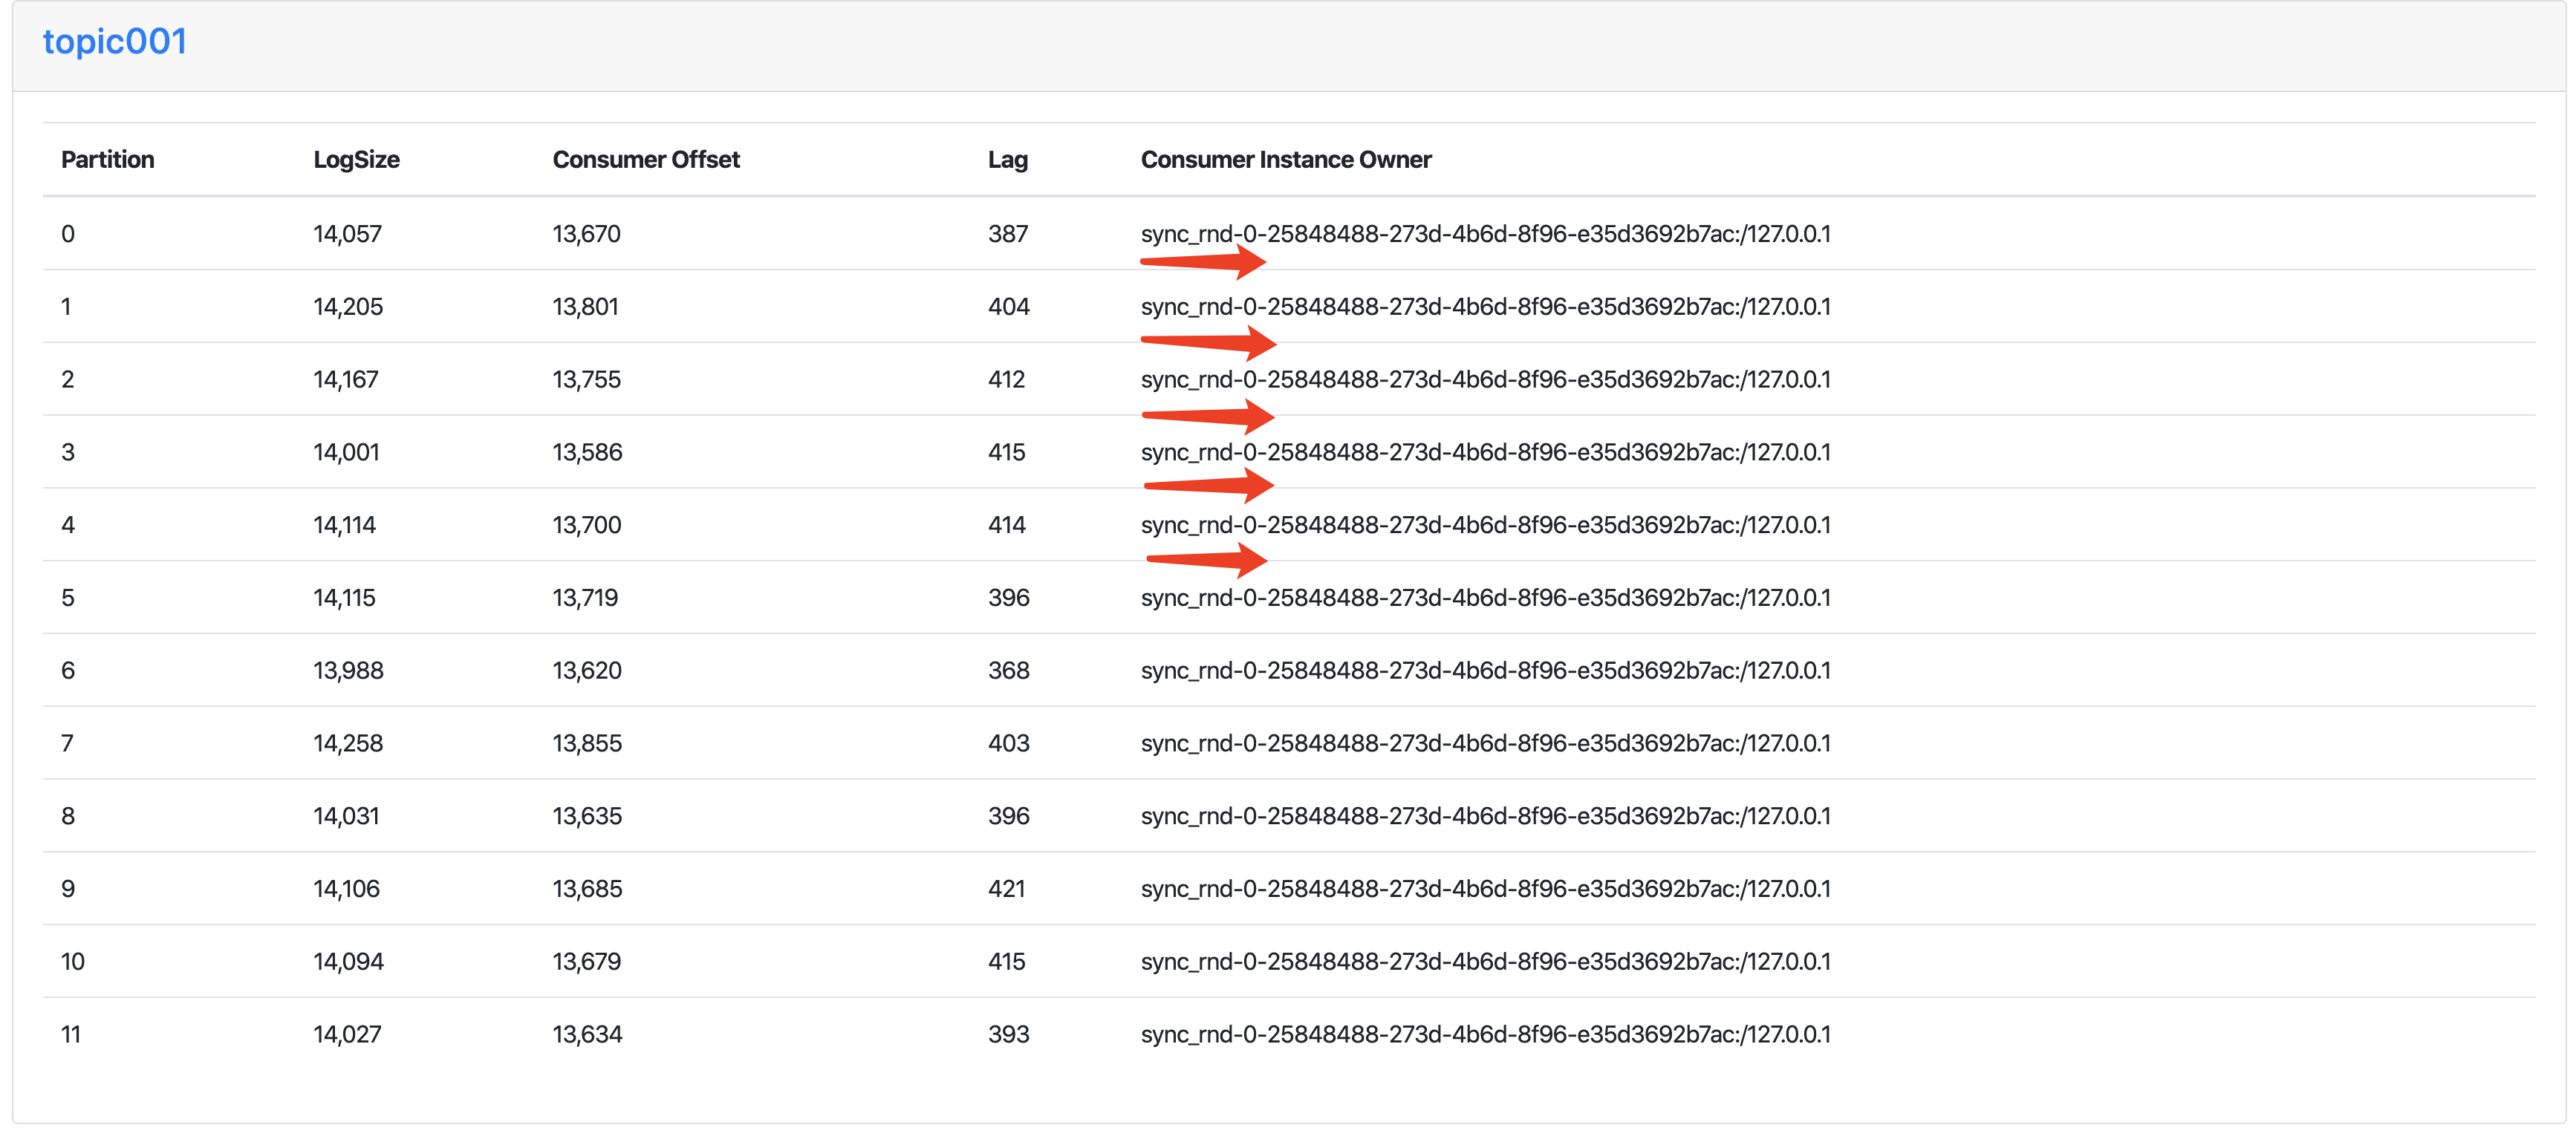Viewport: 2576px width, 1145px height.
Task: Click partition 3 consumer instance owner
Action: pos(1485,452)
